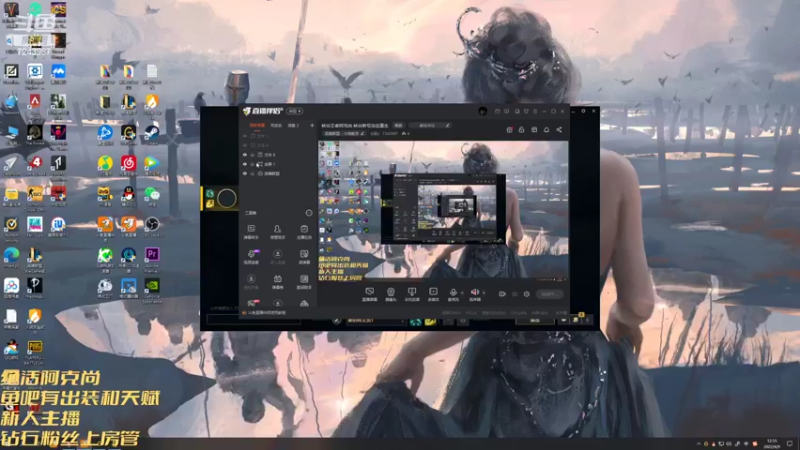The image size is (800, 450).
Task: Open the TV-shaped tool in third toolbox row
Action: [x=278, y=280]
